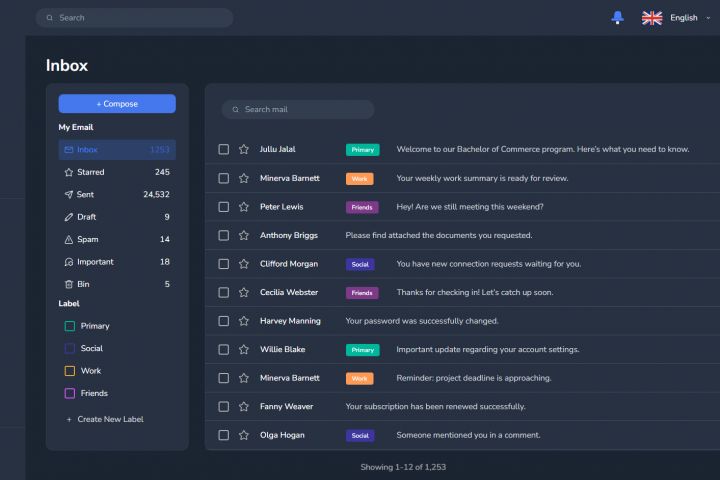The width and height of the screenshot is (720, 480).
Task: Open the notifications bell
Action: pyautogui.click(x=618, y=17)
